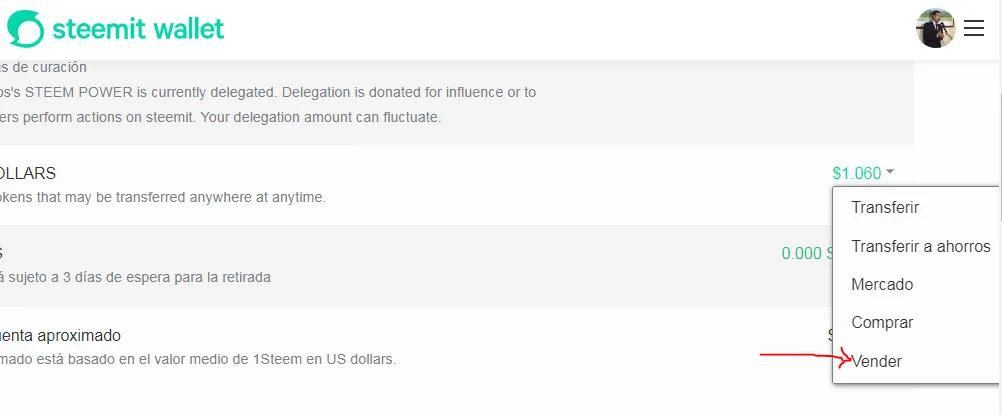Choose Vender from the dropdown menu
The image size is (1002, 415).
[x=876, y=361]
